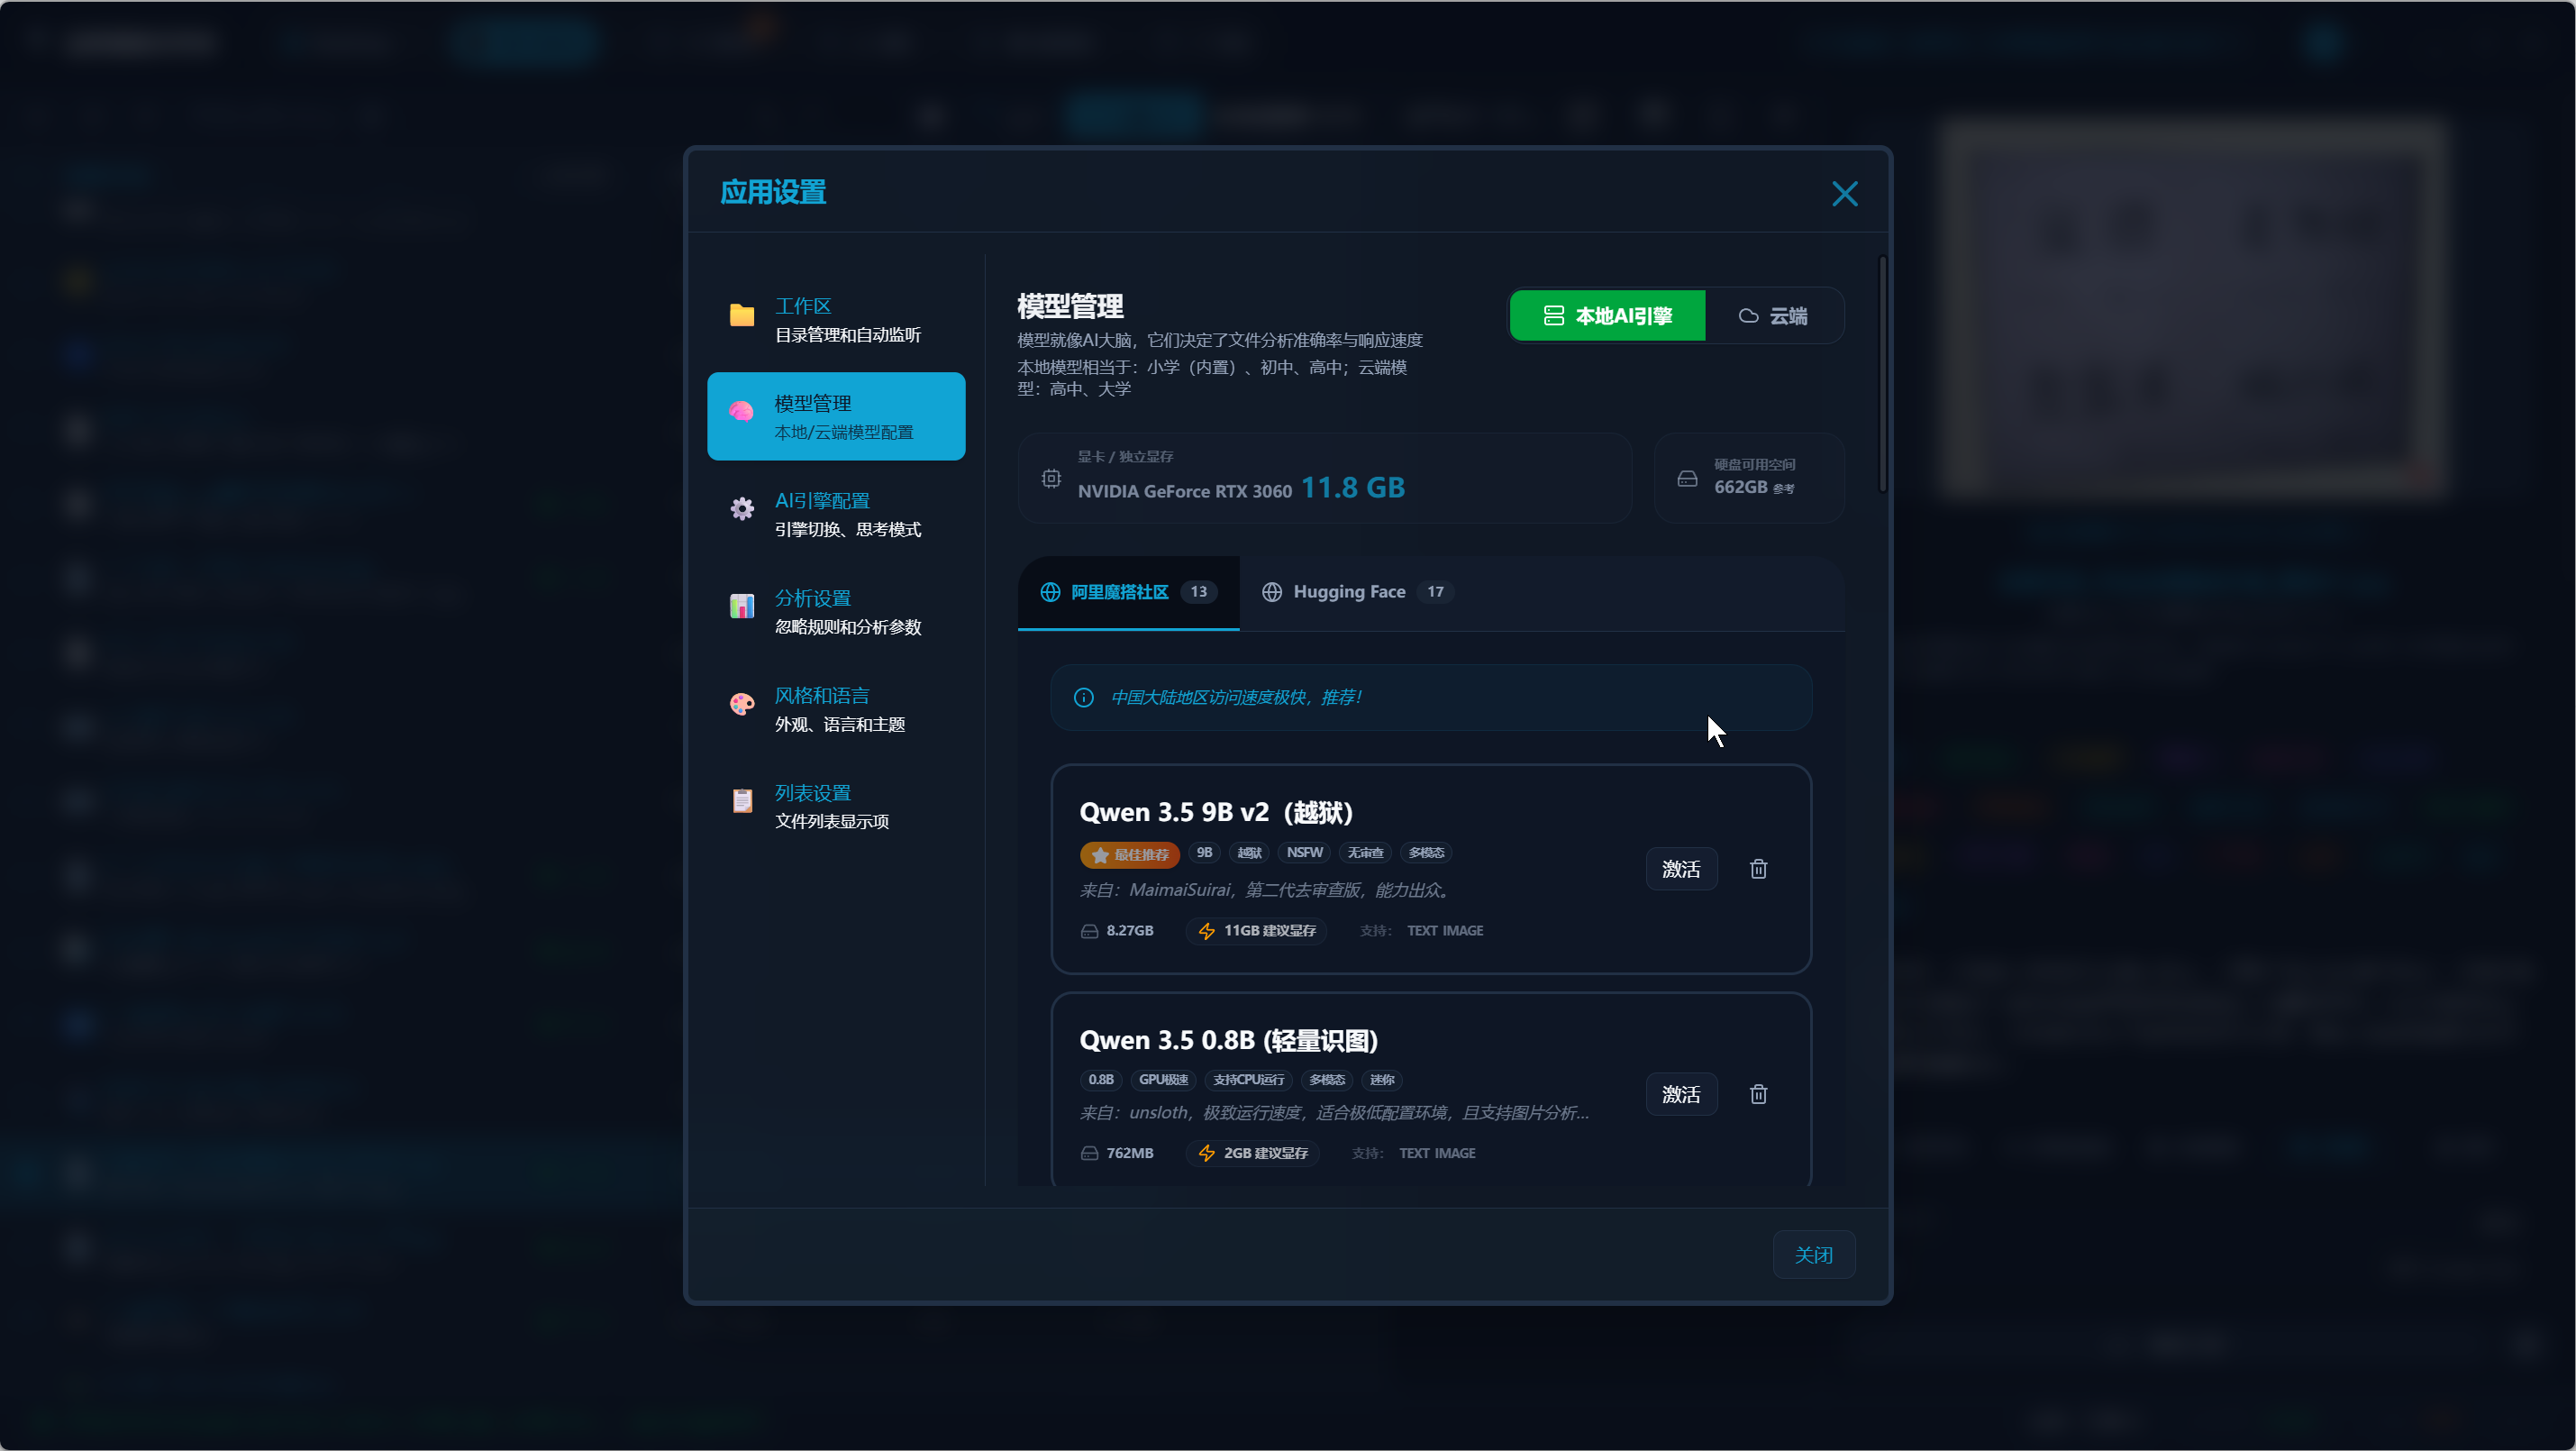Click the storage icon beside 8.27GB
Viewport: 2576px width, 1451px height.
[x=1089, y=931]
